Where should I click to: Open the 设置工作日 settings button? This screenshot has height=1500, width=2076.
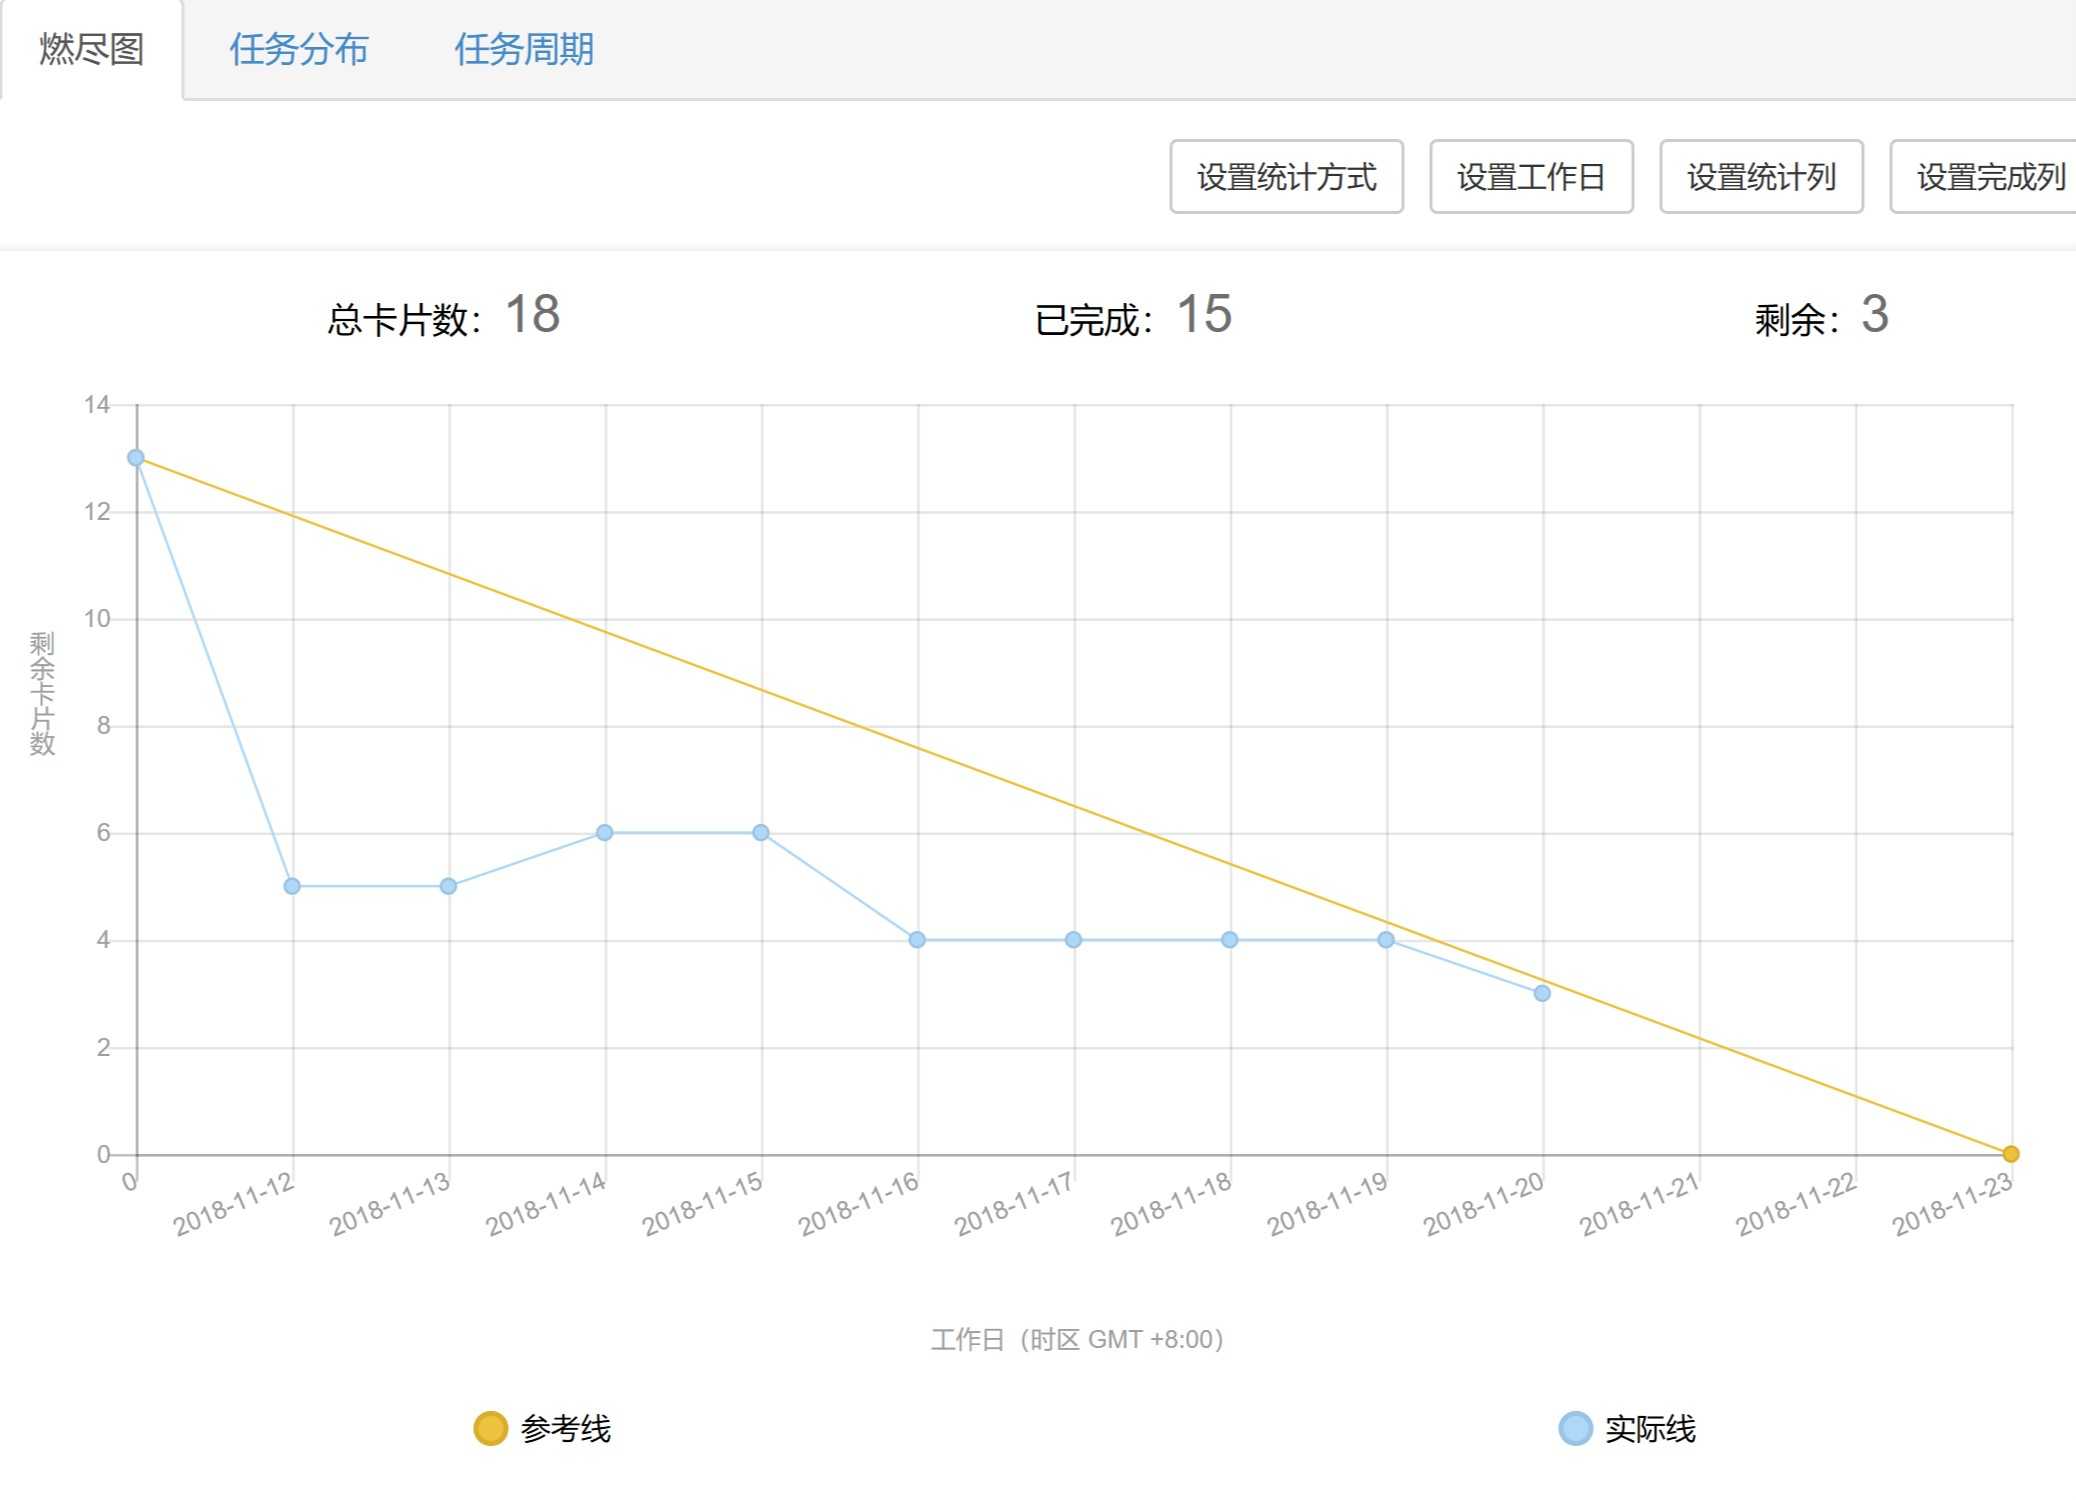point(1531,177)
